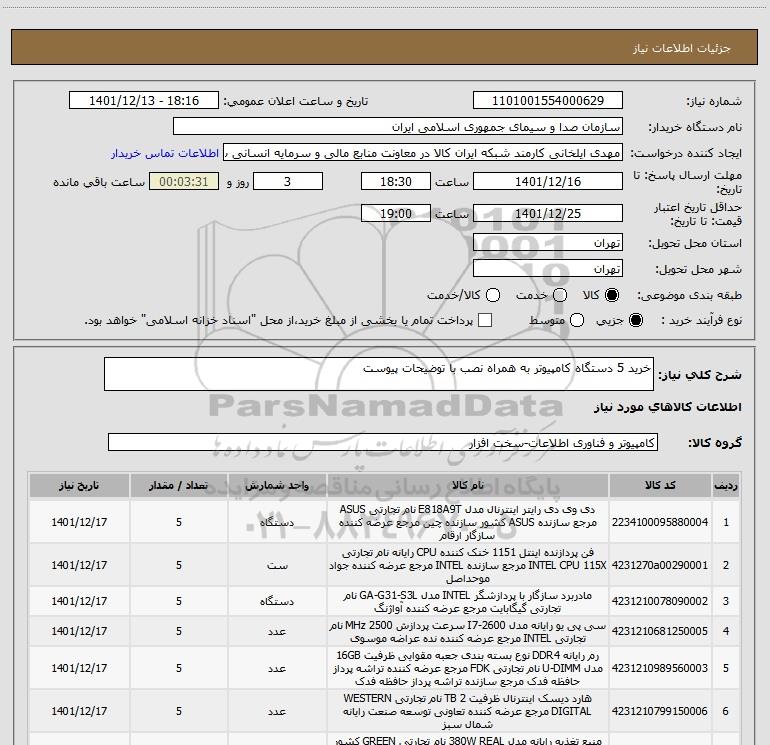Click the reply deadline date 1401/12/16 field
The width and height of the screenshot is (770, 745).
[548, 182]
